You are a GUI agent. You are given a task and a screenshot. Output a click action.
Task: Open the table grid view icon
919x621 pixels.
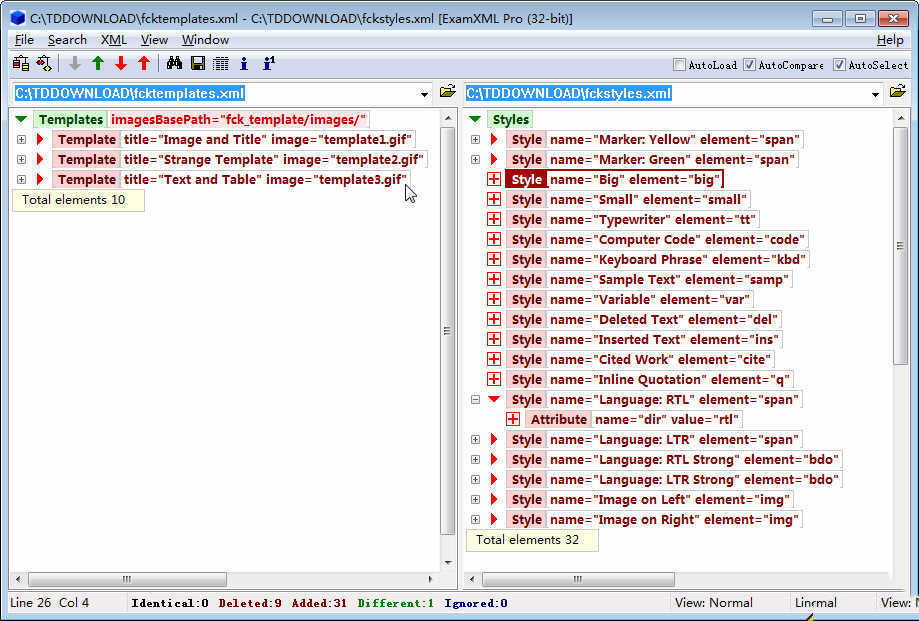[x=220, y=62]
